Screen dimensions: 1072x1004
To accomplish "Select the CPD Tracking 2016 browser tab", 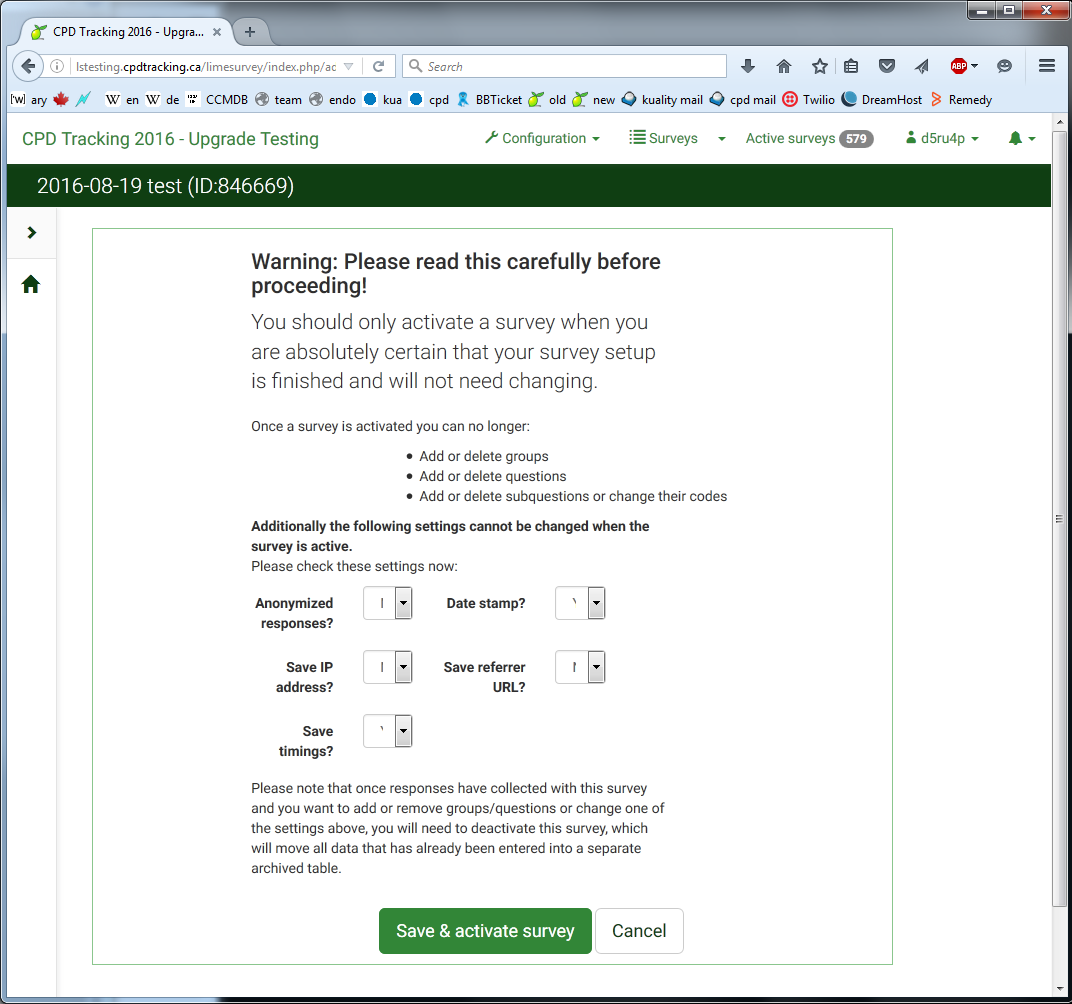I will click(x=124, y=31).
